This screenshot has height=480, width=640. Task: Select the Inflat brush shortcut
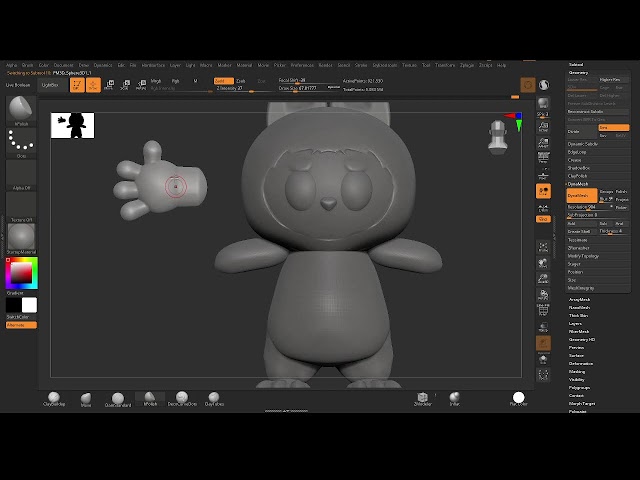tap(454, 399)
